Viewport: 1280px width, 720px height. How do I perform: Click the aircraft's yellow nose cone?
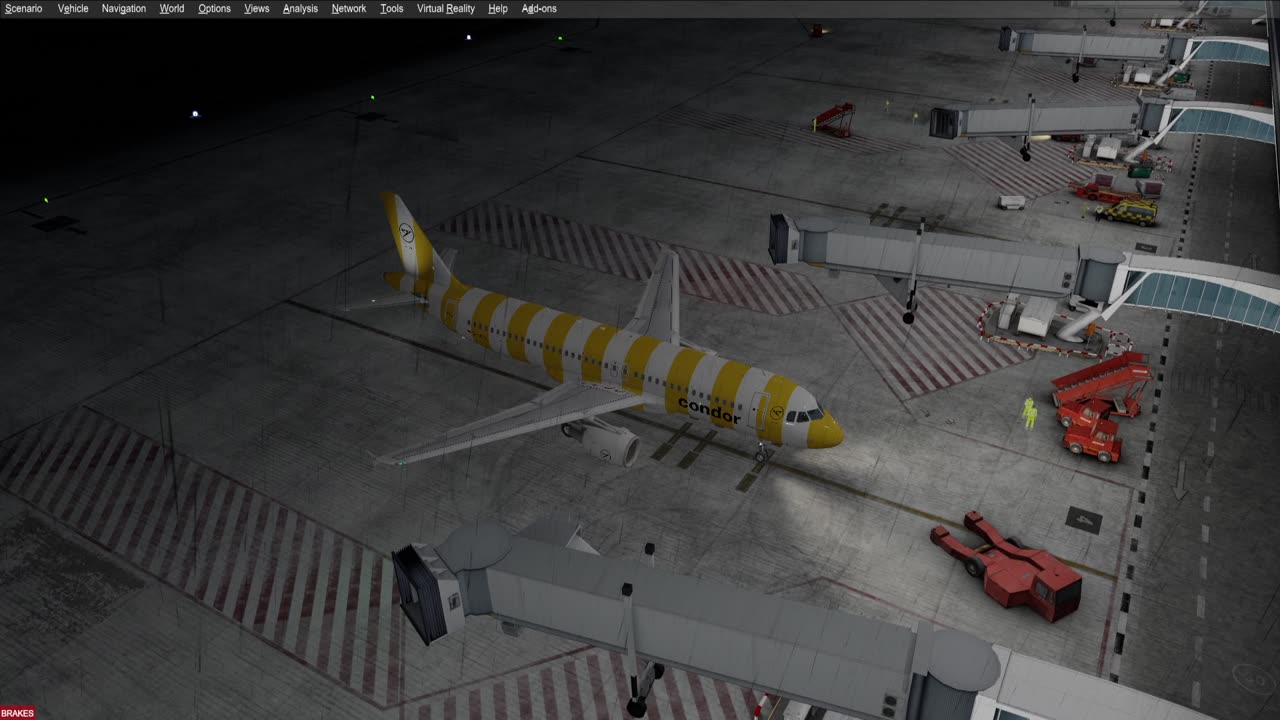[826, 431]
